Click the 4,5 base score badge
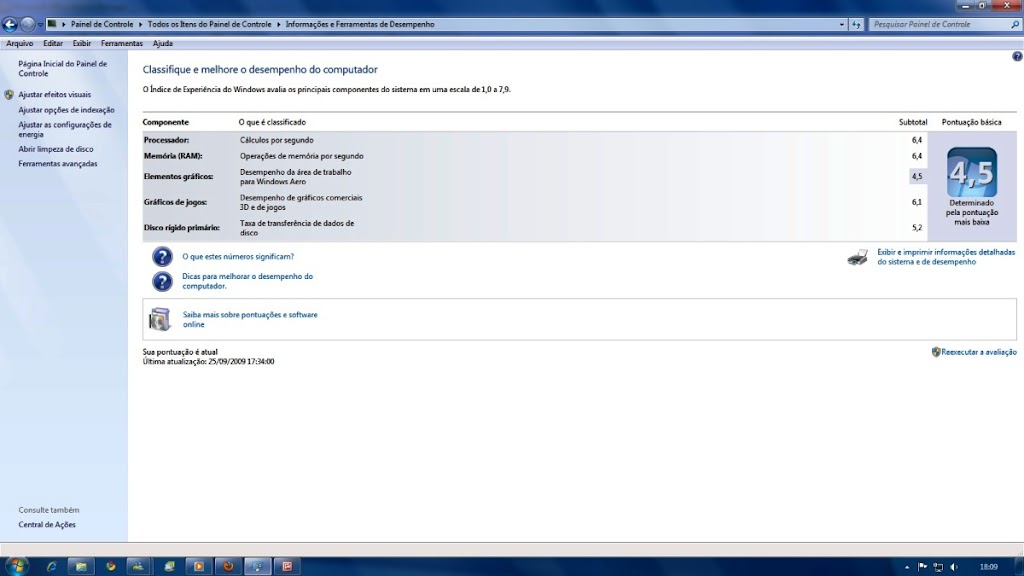 coord(972,172)
